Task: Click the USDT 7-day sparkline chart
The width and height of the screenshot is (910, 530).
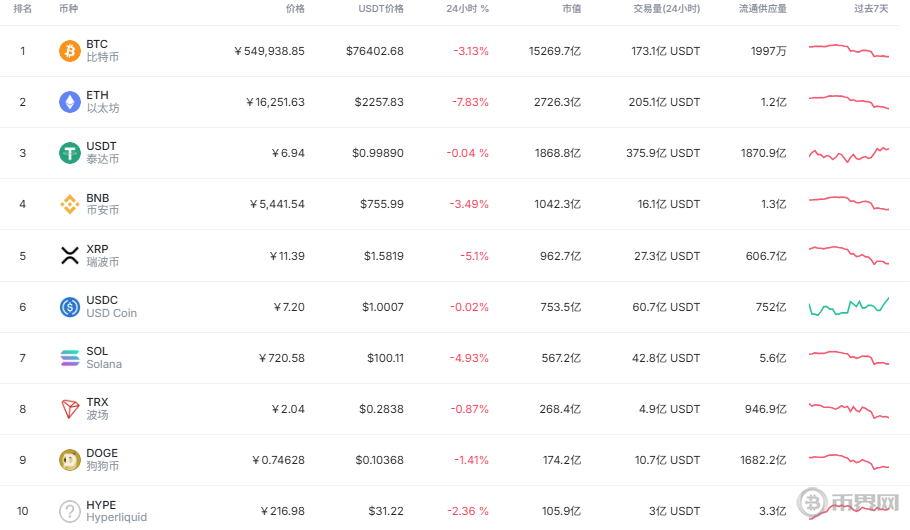Action: (848, 154)
